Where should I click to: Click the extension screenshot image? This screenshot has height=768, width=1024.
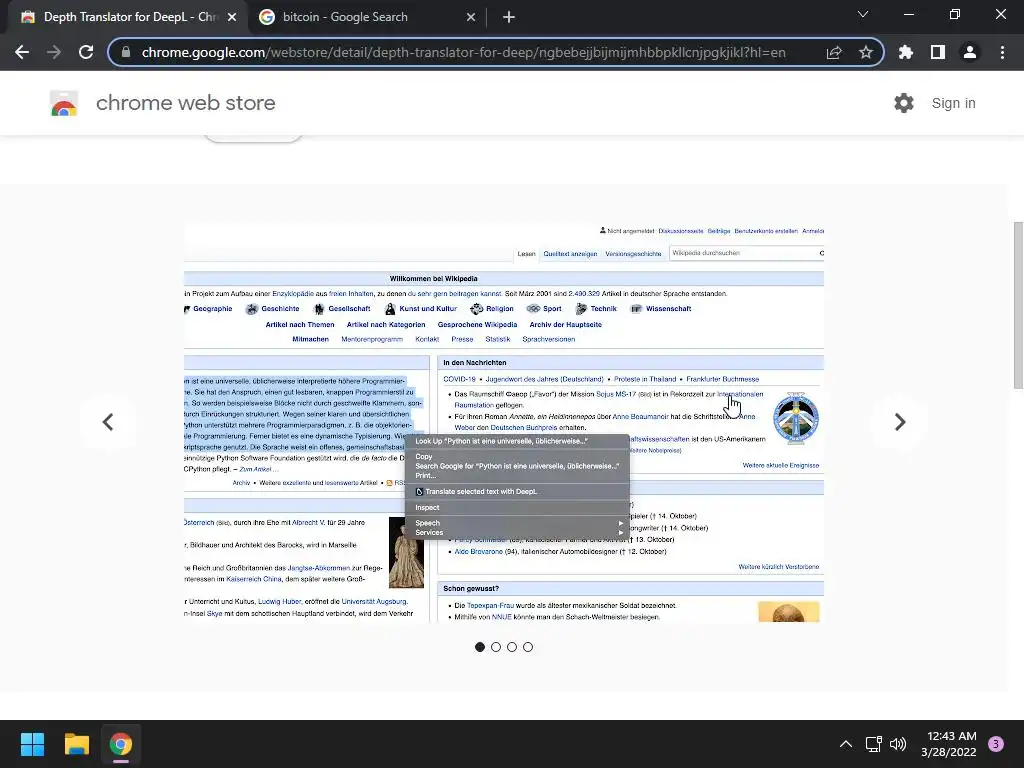point(504,423)
